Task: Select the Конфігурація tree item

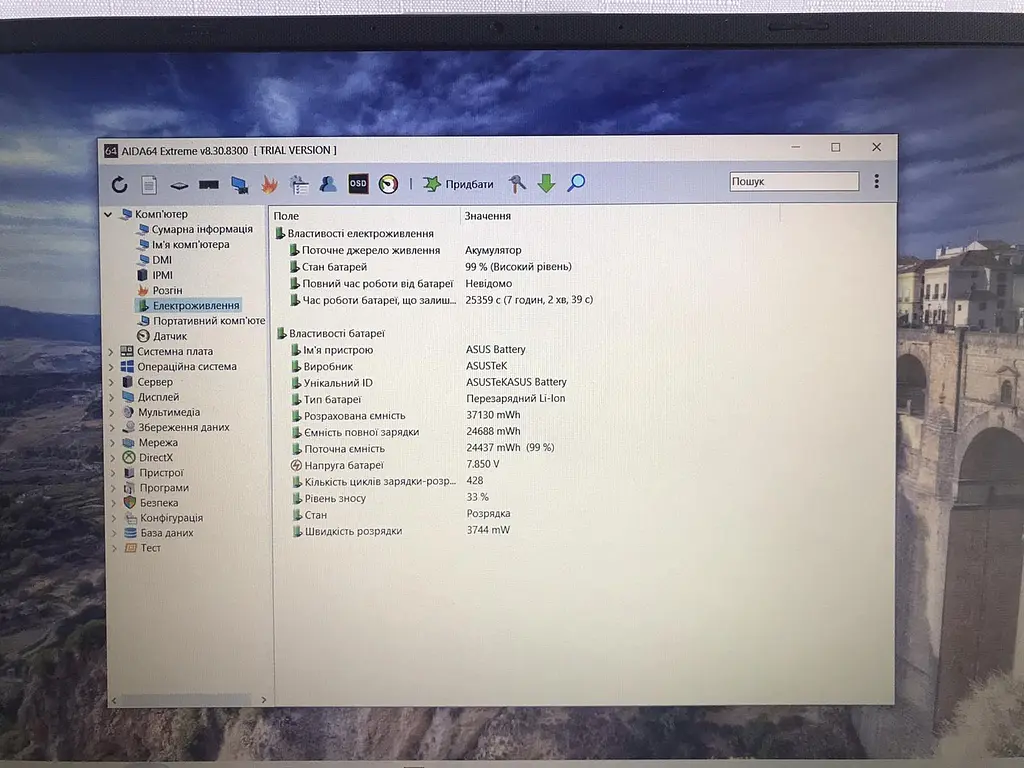Action: coord(171,518)
